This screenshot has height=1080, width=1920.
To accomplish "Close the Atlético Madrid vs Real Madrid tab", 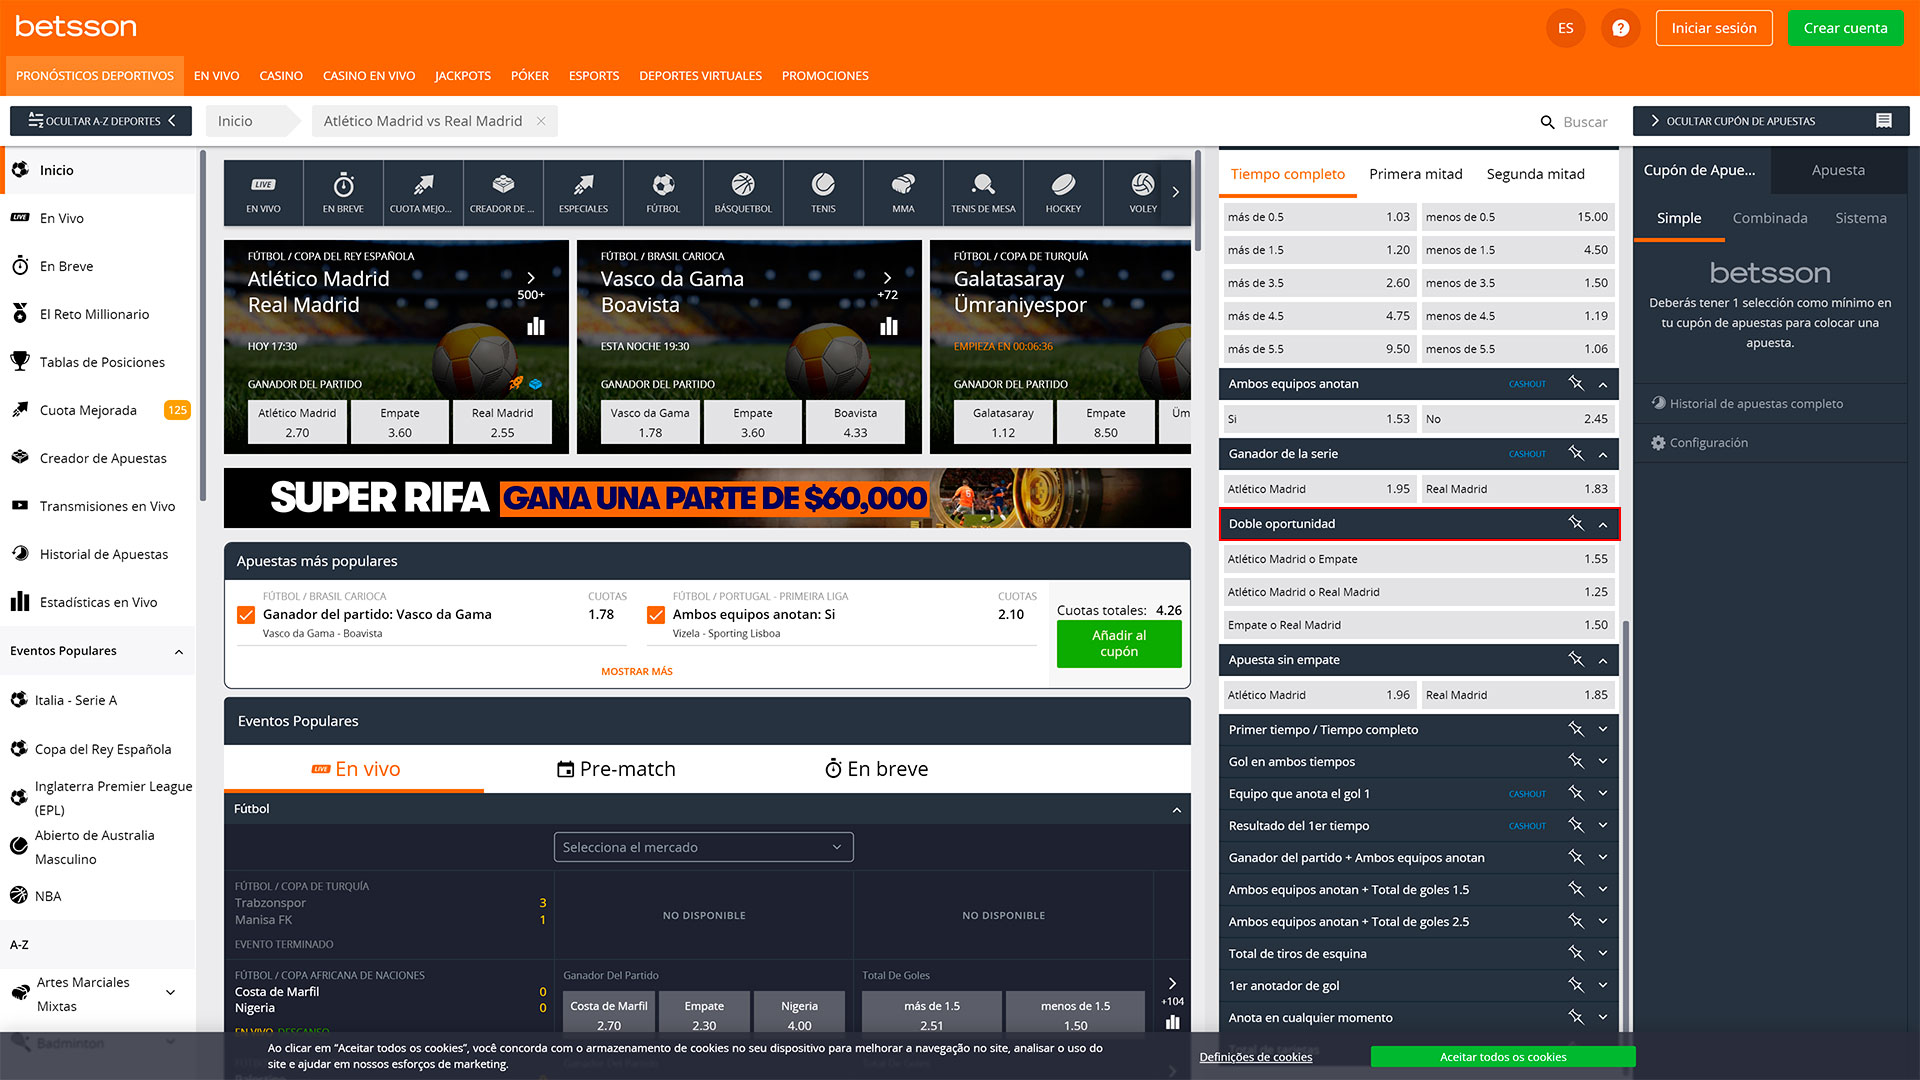I will 541,121.
